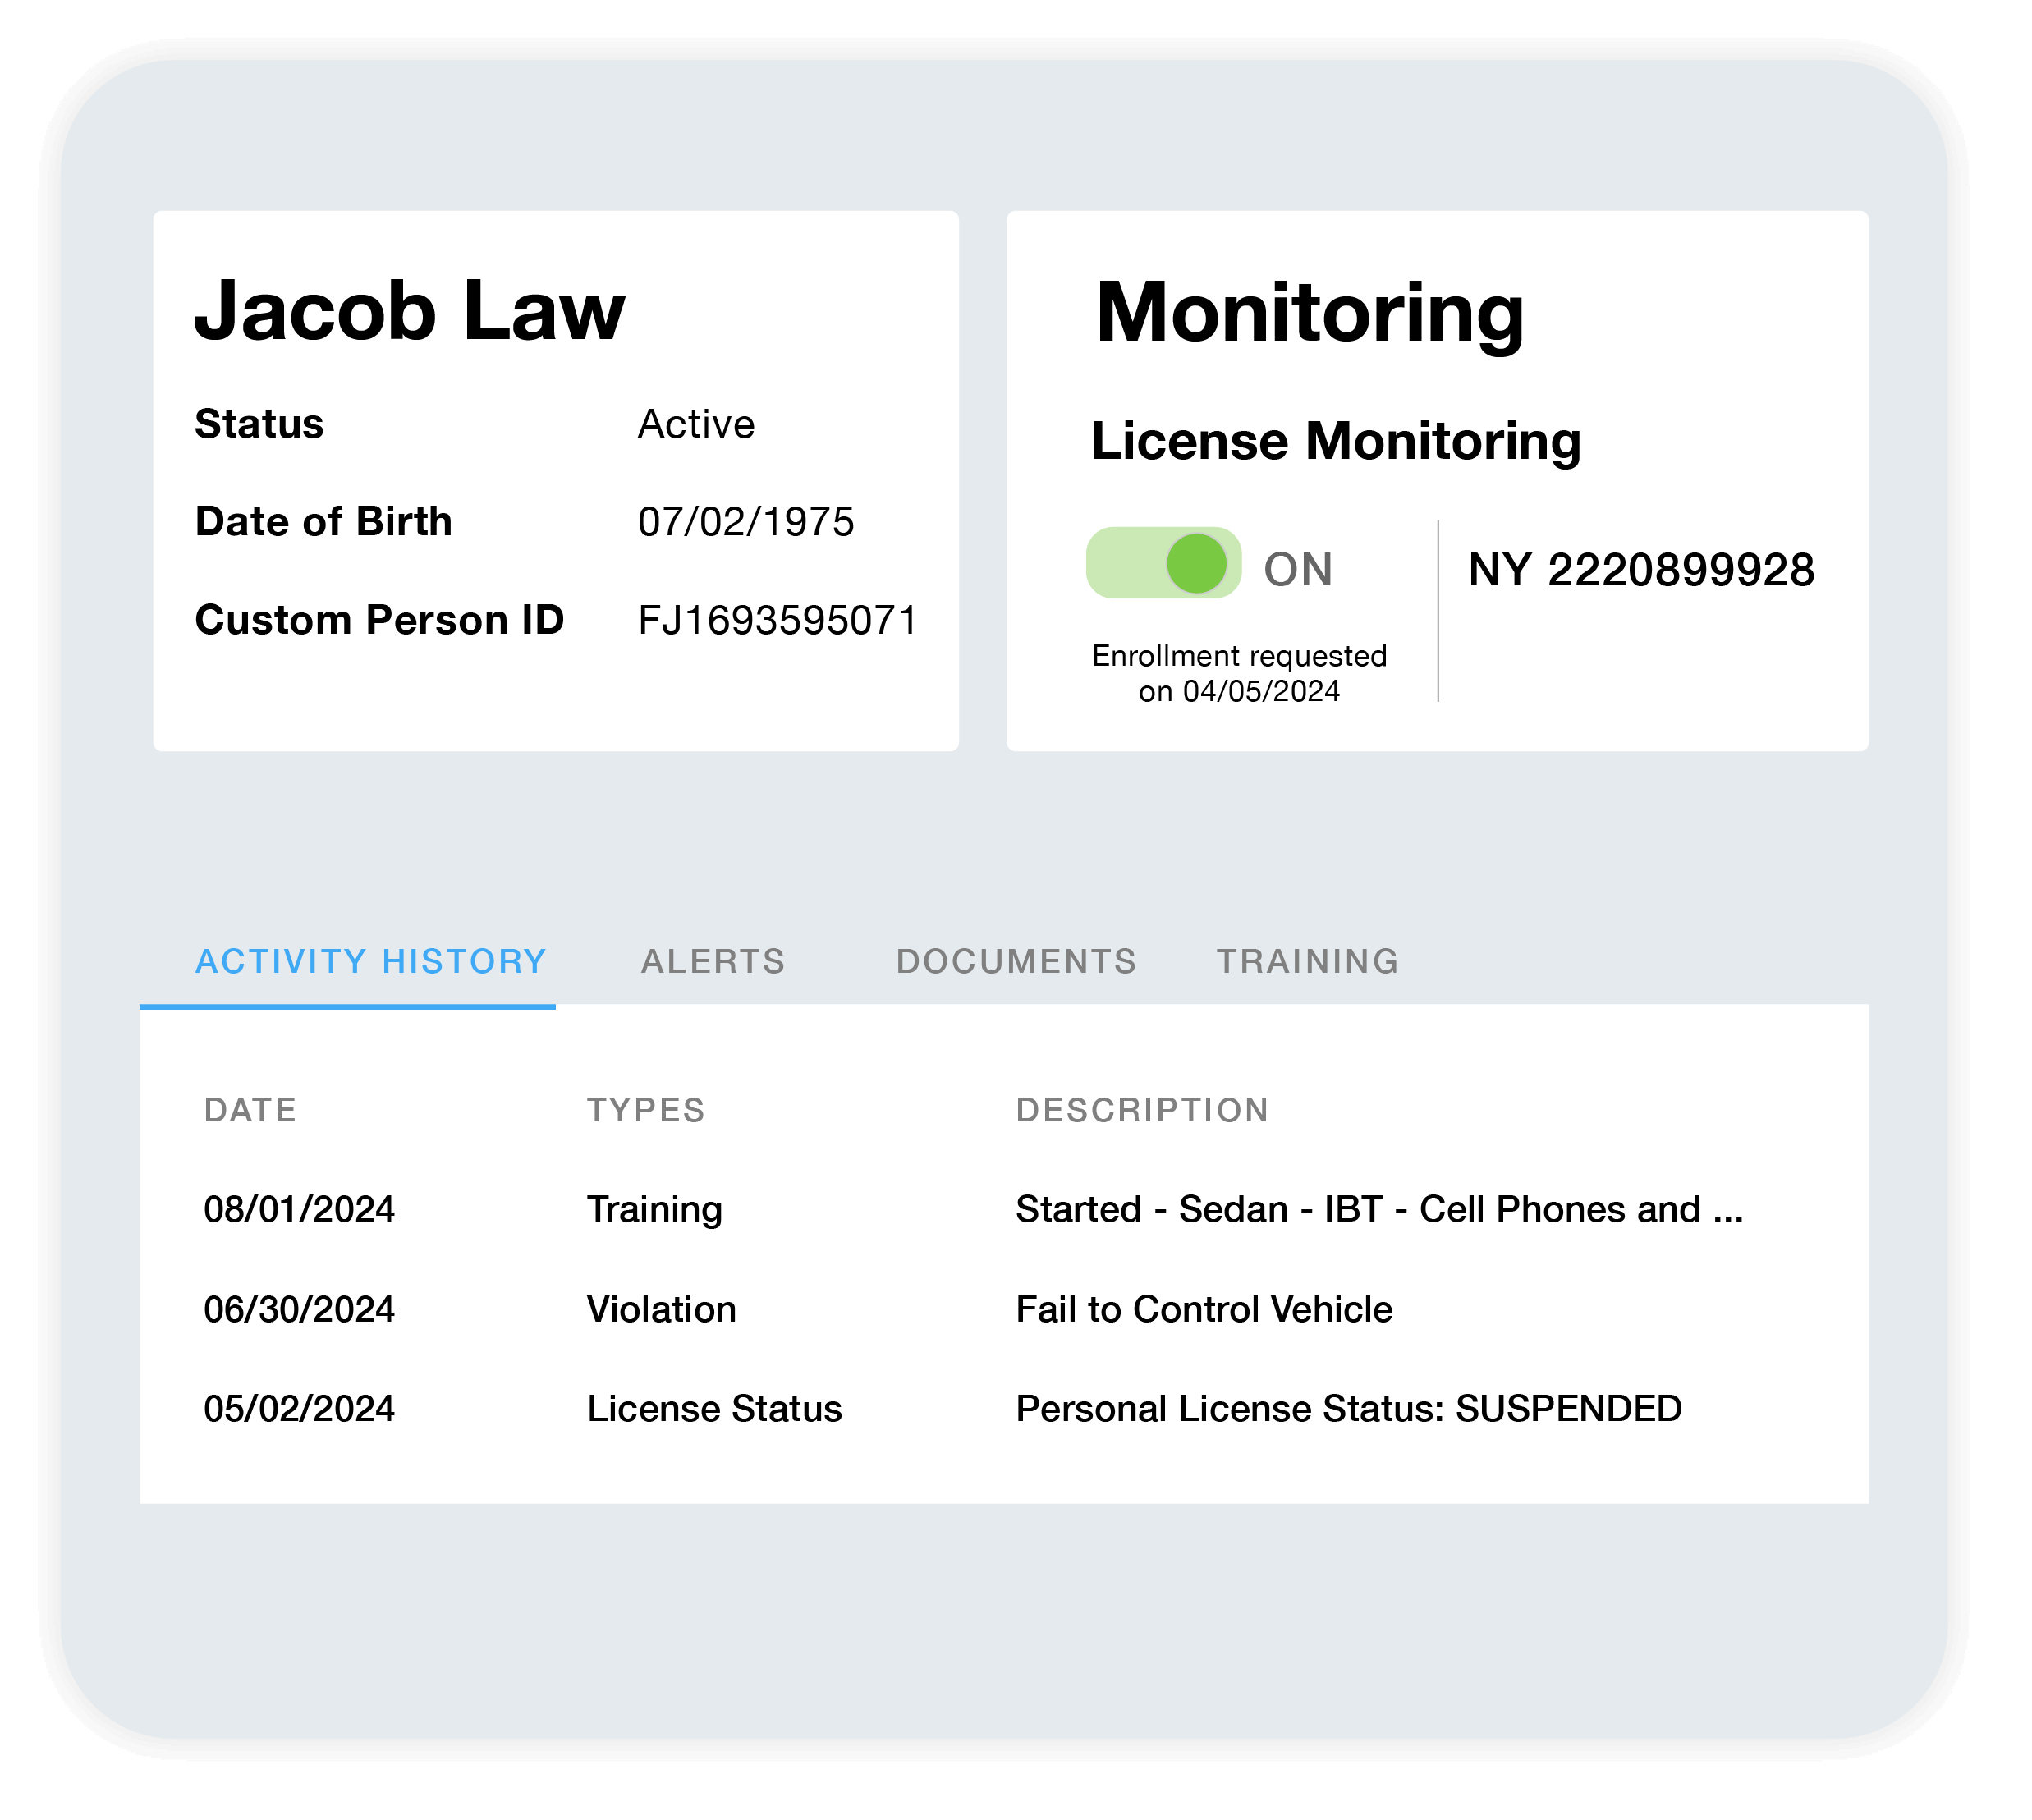Click the DATE column header
The image size is (2032, 1820).
(250, 1109)
